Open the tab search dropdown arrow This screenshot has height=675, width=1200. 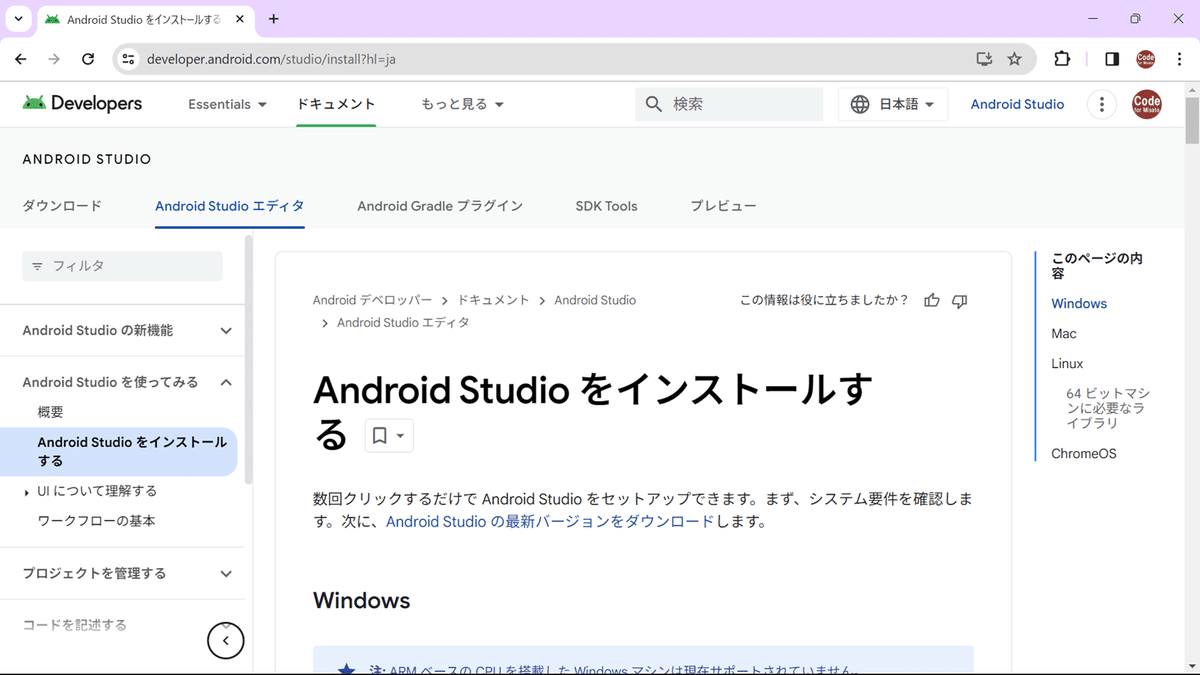pyautogui.click(x=18, y=19)
